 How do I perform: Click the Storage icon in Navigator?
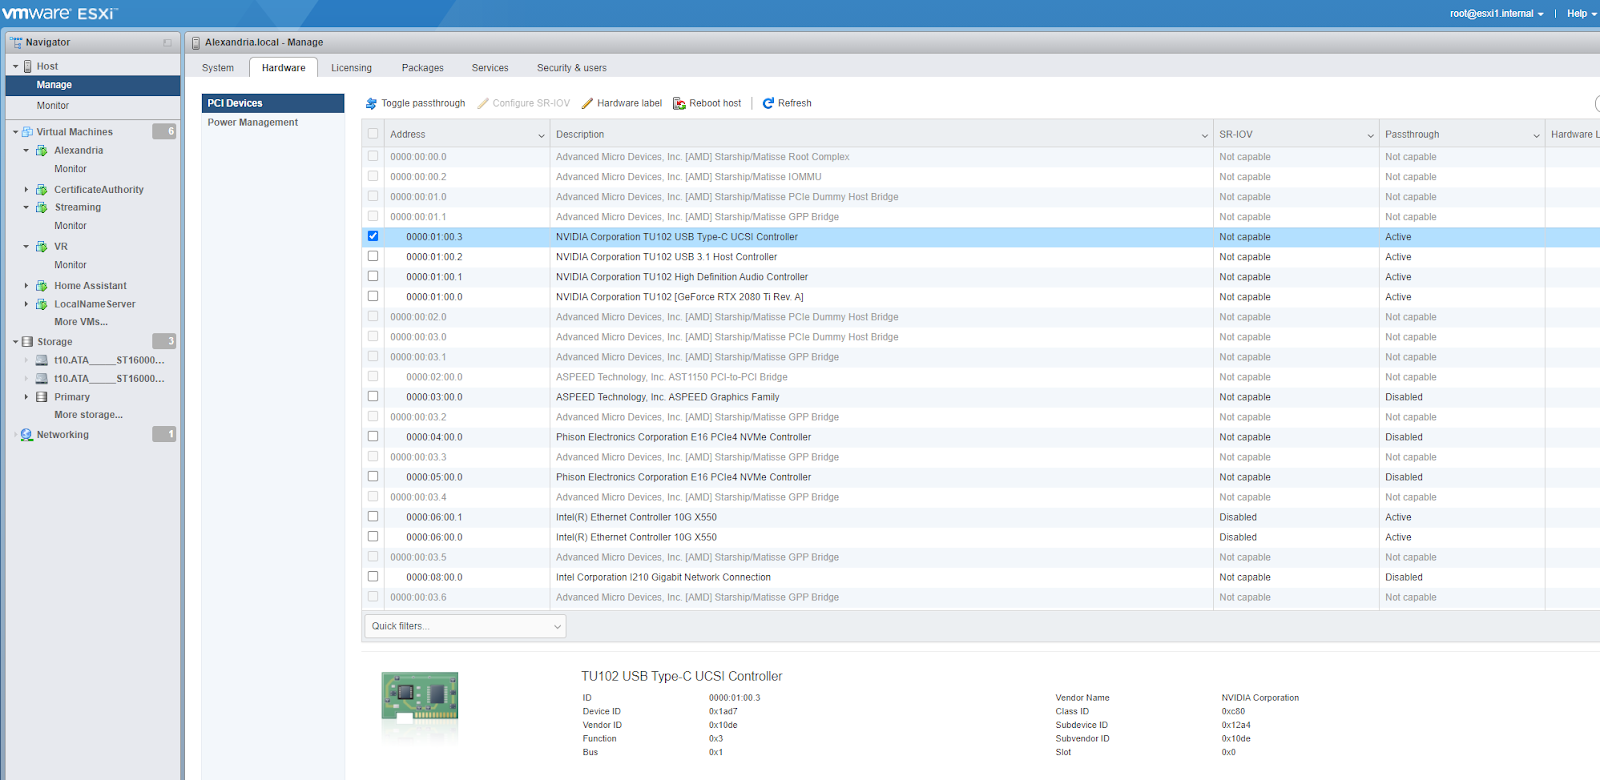point(28,342)
